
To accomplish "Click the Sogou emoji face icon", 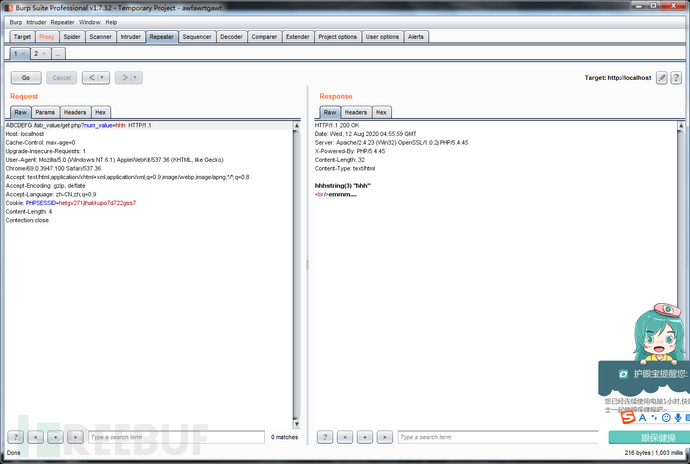I will pyautogui.click(x=666, y=417).
